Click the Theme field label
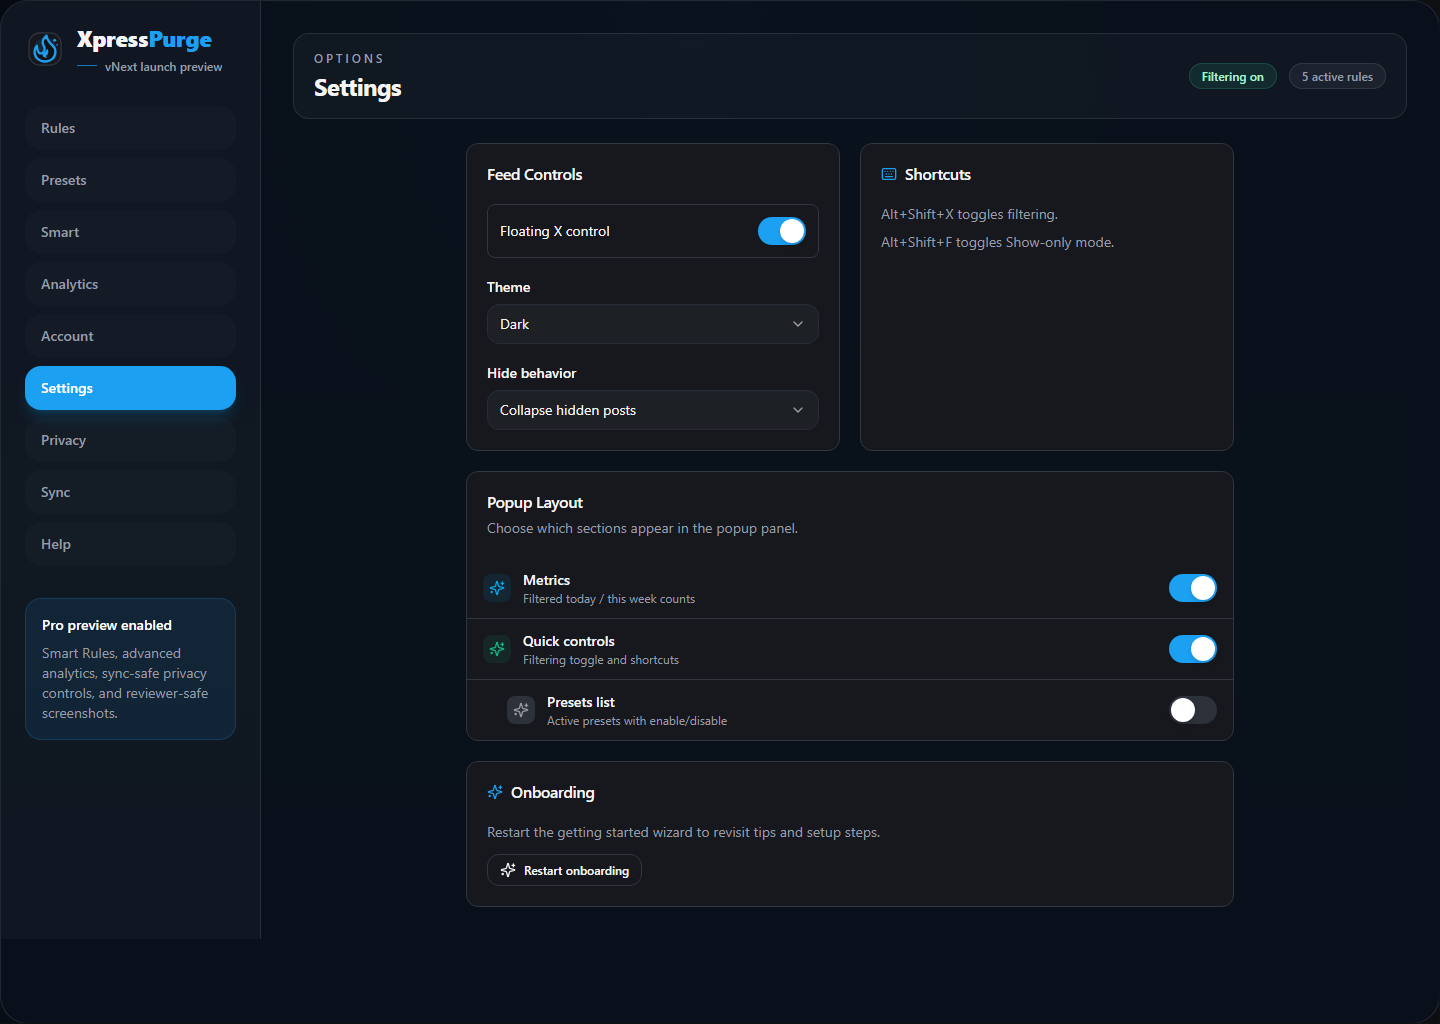This screenshot has width=1440, height=1024. click(x=508, y=287)
